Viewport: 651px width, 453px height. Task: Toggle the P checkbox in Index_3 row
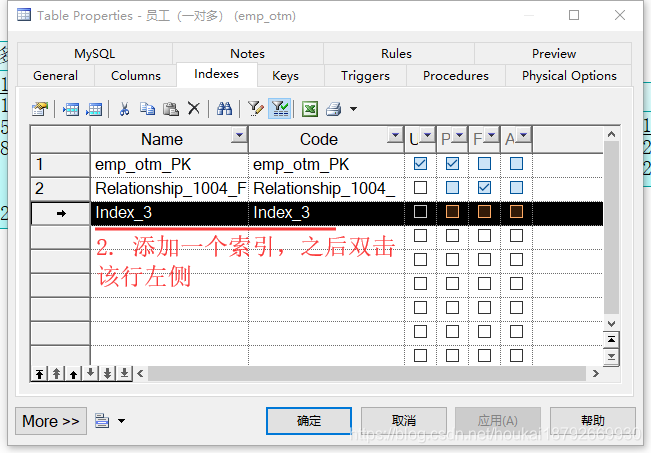452,212
